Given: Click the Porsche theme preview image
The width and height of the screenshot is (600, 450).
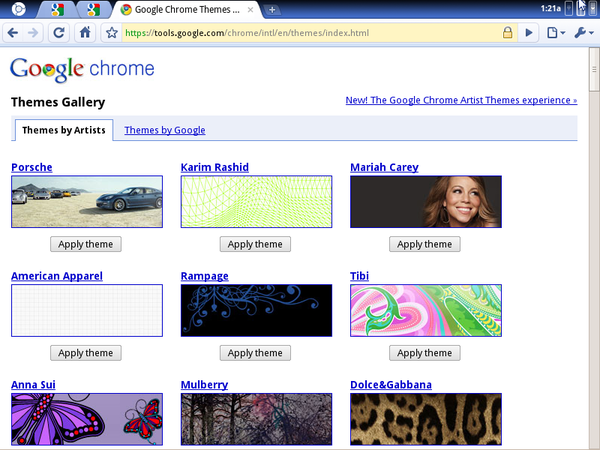Looking at the screenshot, I should tap(87, 202).
